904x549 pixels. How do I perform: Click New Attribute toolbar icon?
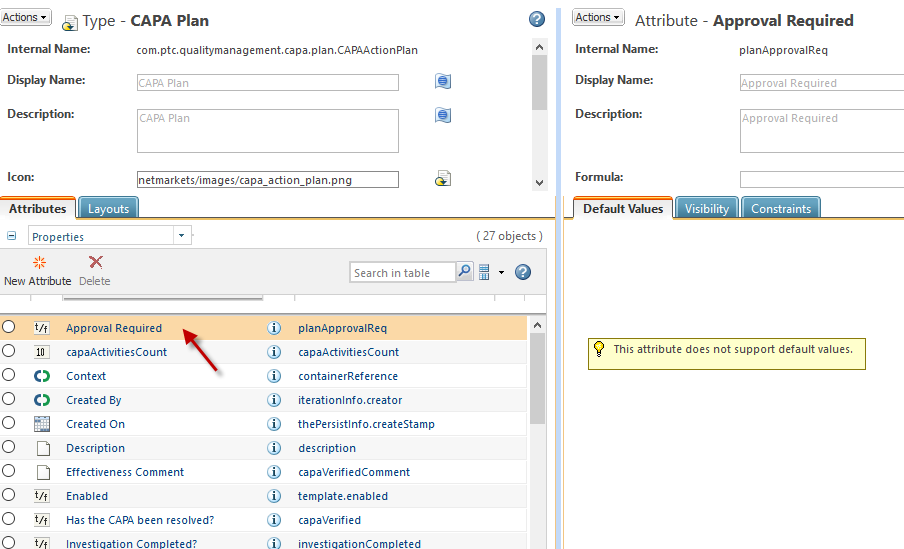coord(39,263)
